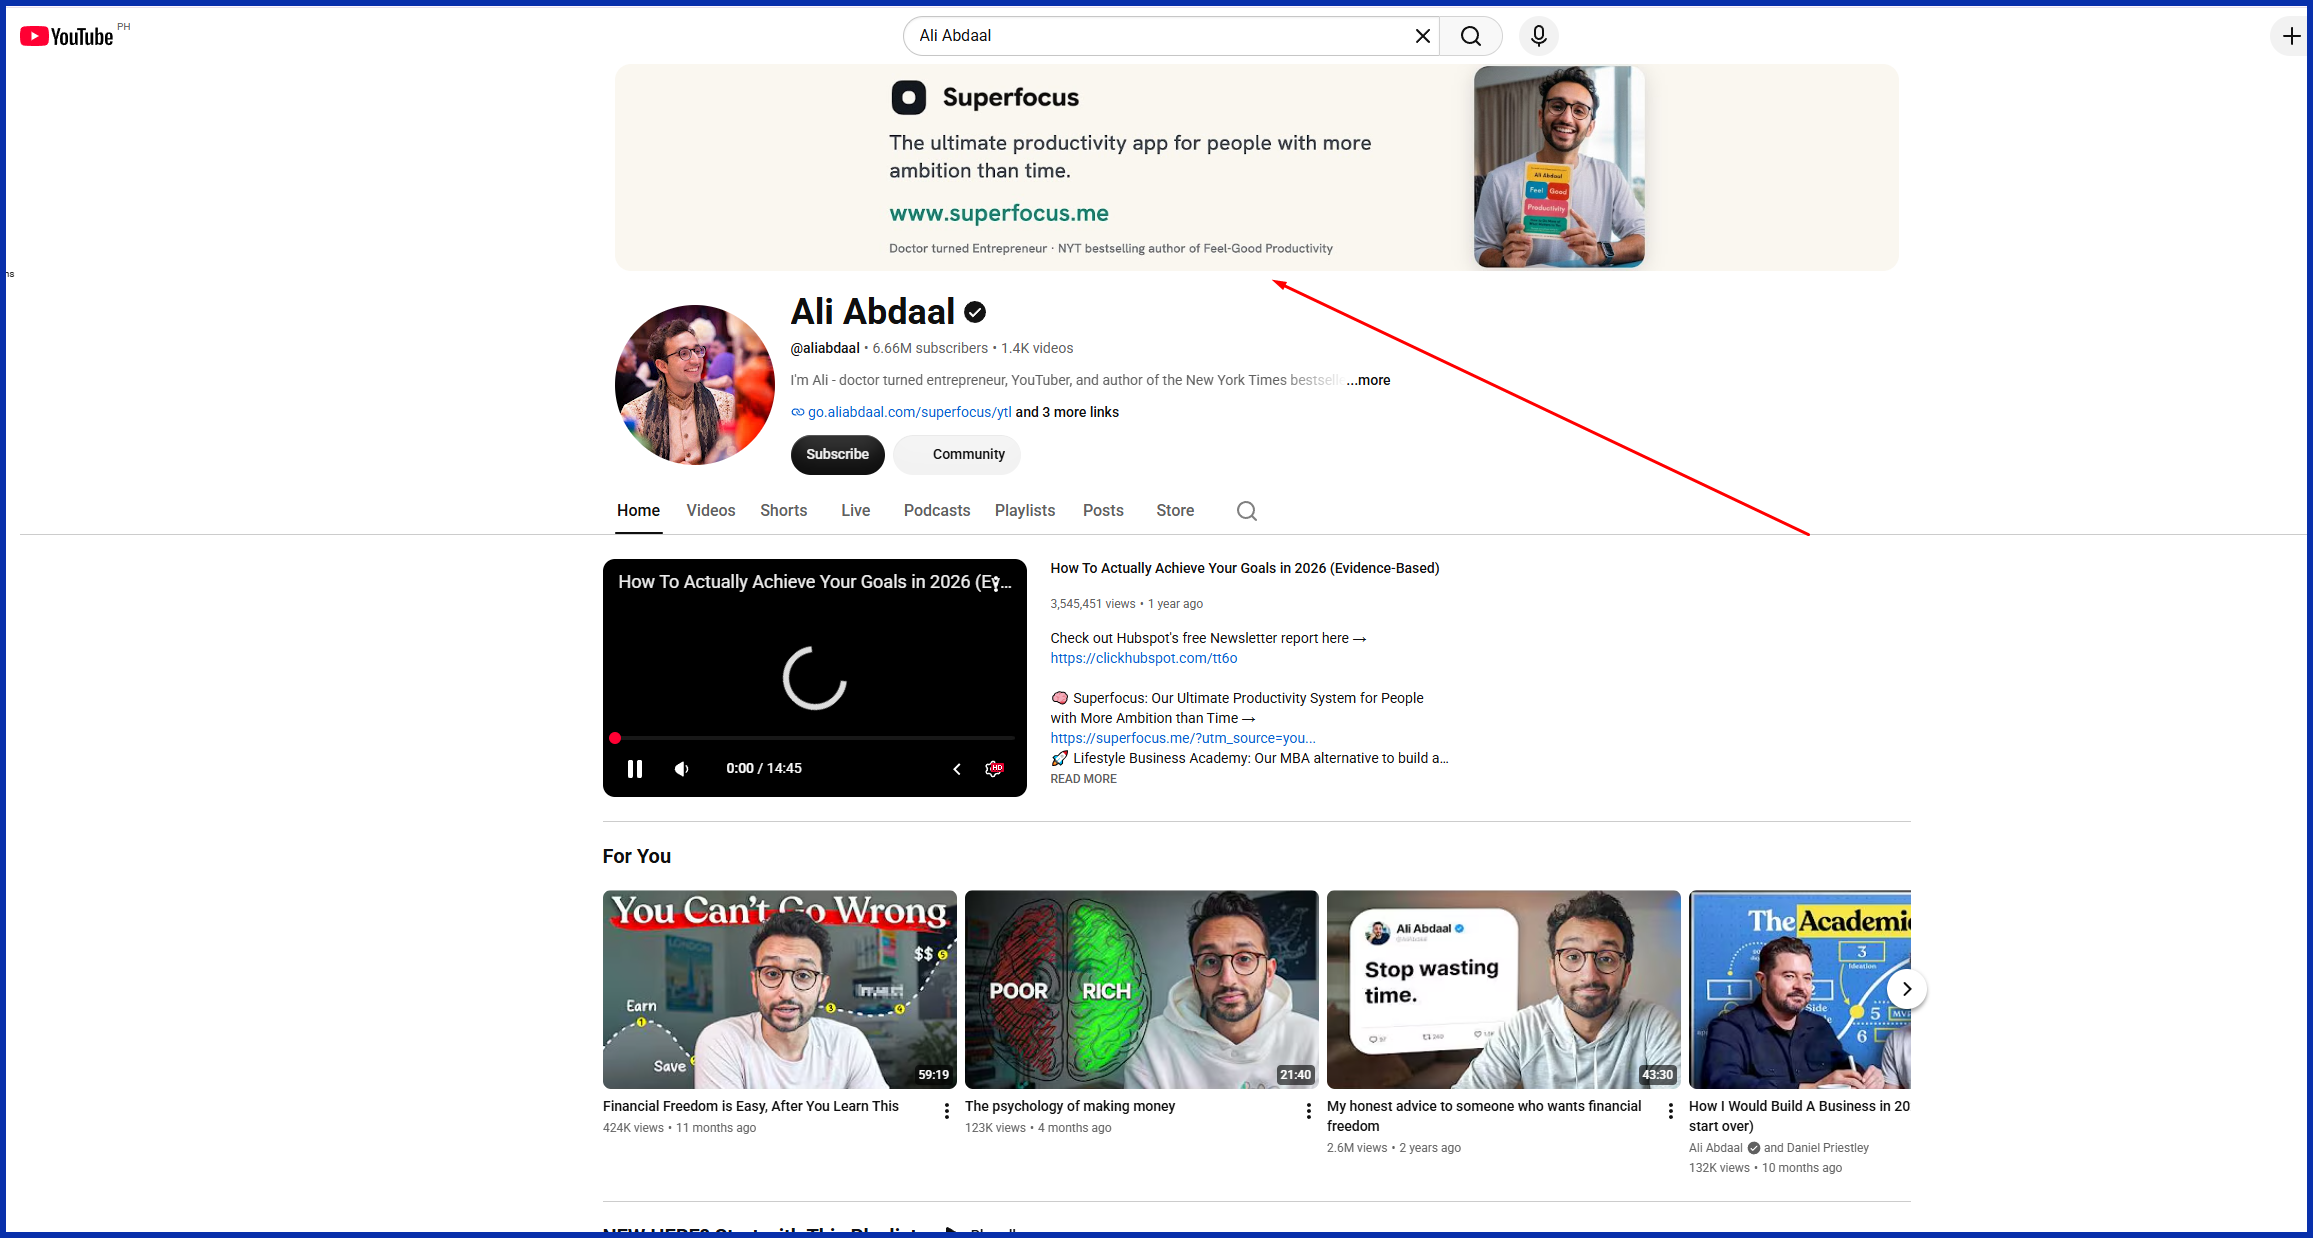2313x1238 pixels.
Task: Open the clickhubspot.com/tt6o link
Action: tap(1143, 658)
